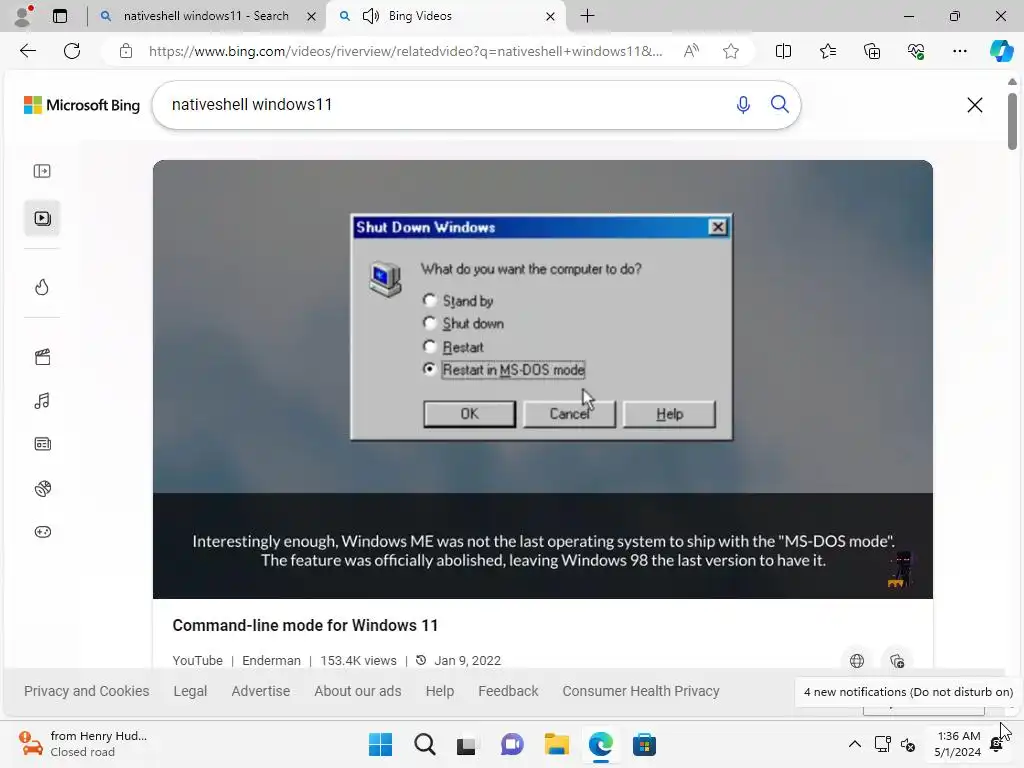Open Windows taskbar Search
Viewport: 1024px width, 768px height.
coord(424,744)
